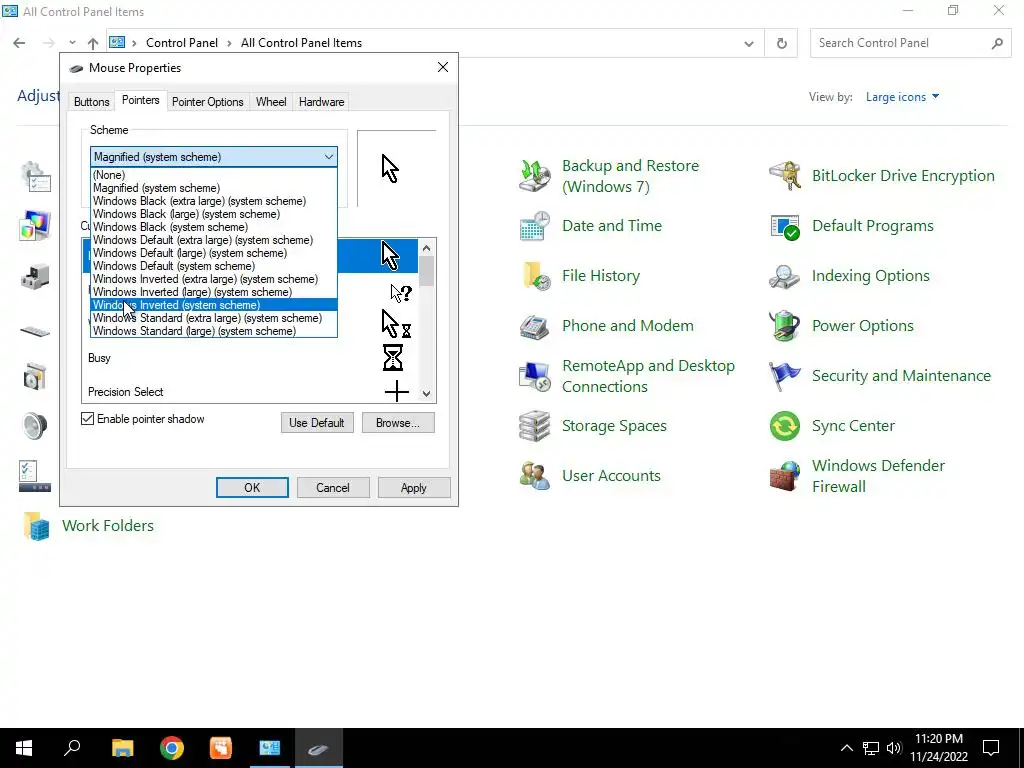Click the back navigation arrow

pyautogui.click(x=19, y=43)
